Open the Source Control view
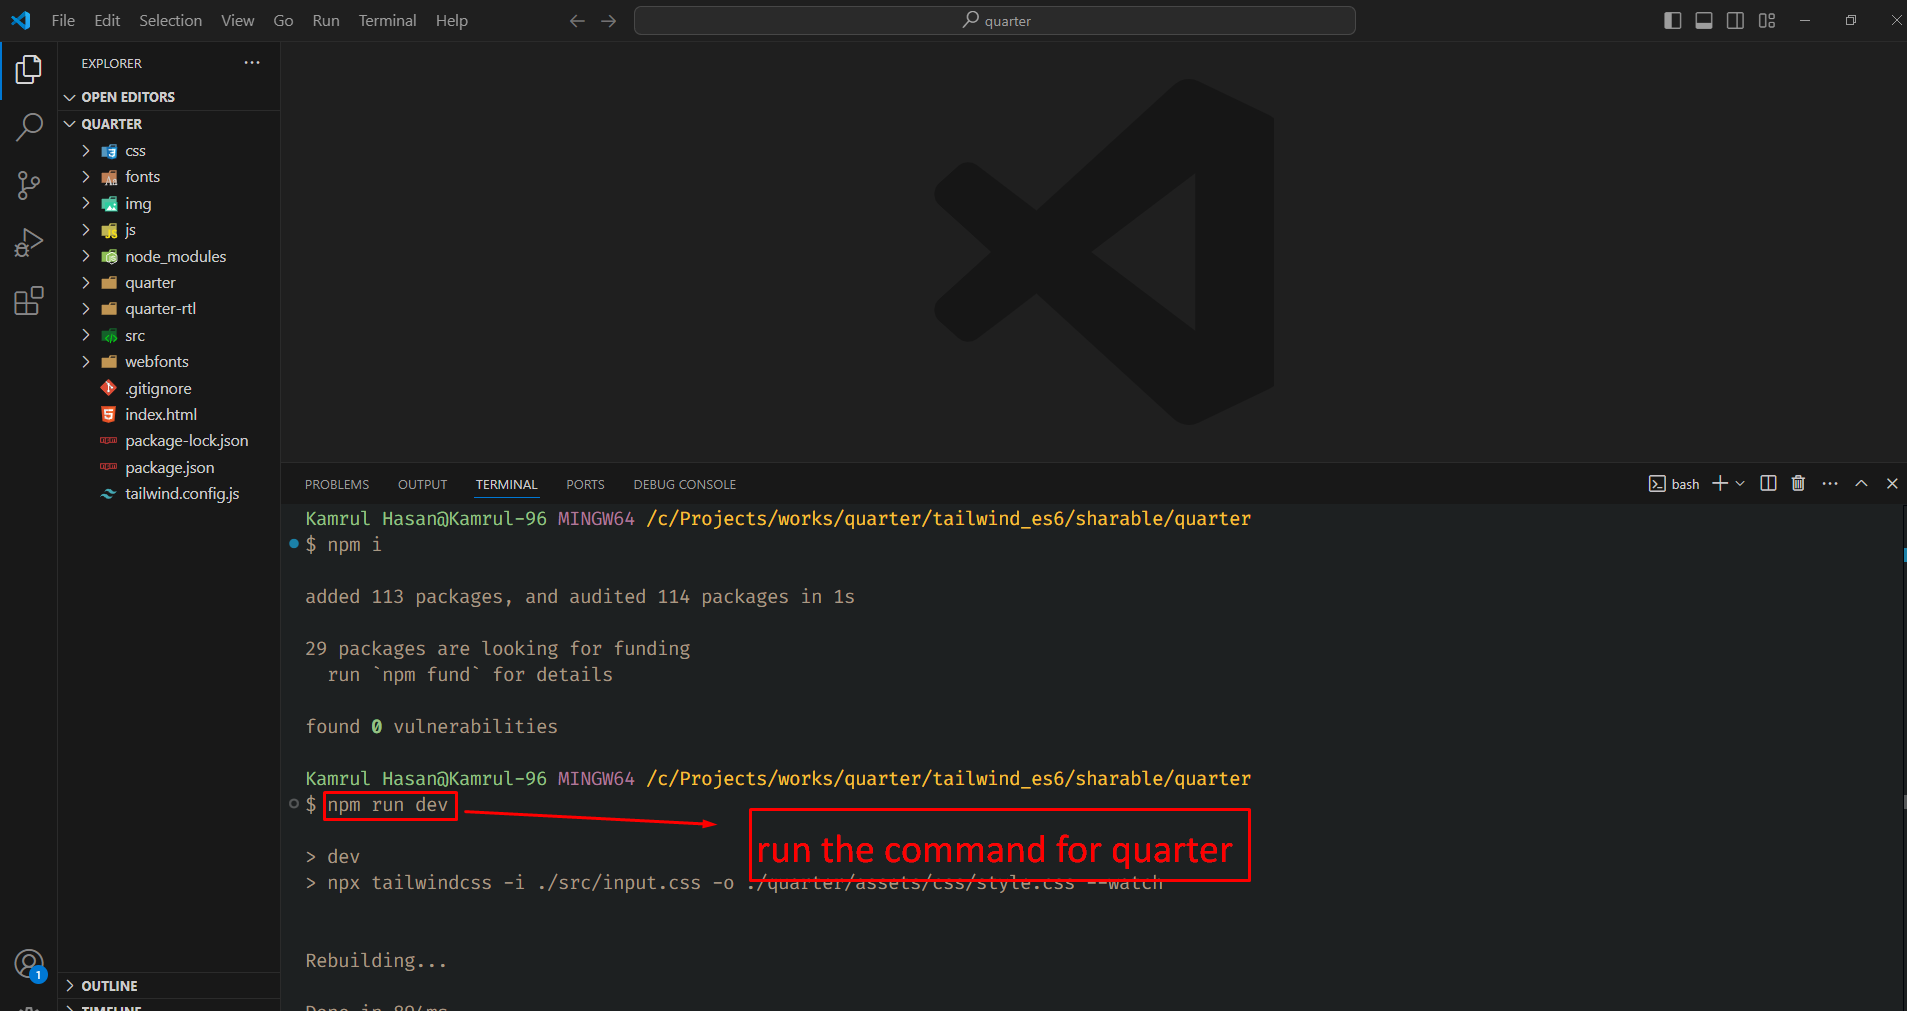Image resolution: width=1907 pixels, height=1011 pixels. (x=29, y=185)
